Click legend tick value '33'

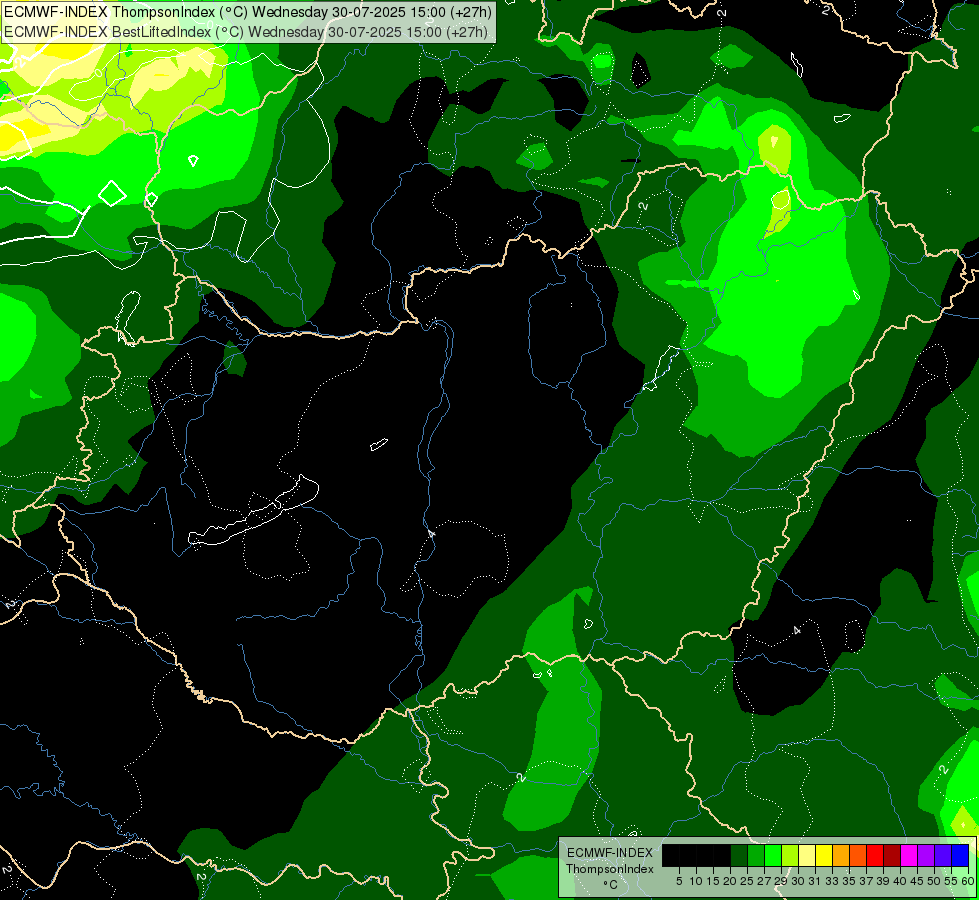[x=832, y=881]
